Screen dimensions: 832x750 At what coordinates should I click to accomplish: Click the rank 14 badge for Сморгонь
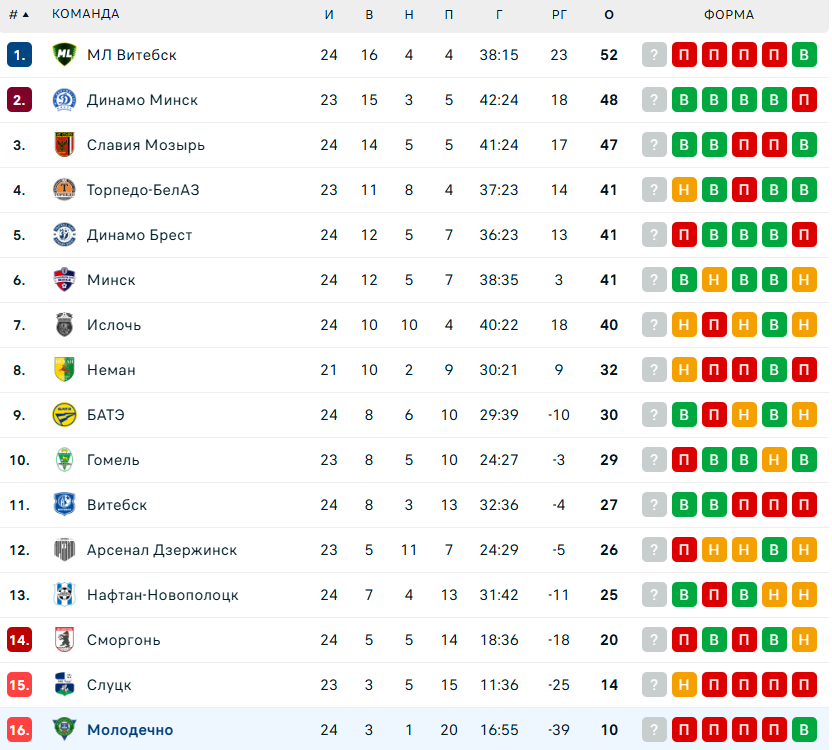[x=20, y=640]
